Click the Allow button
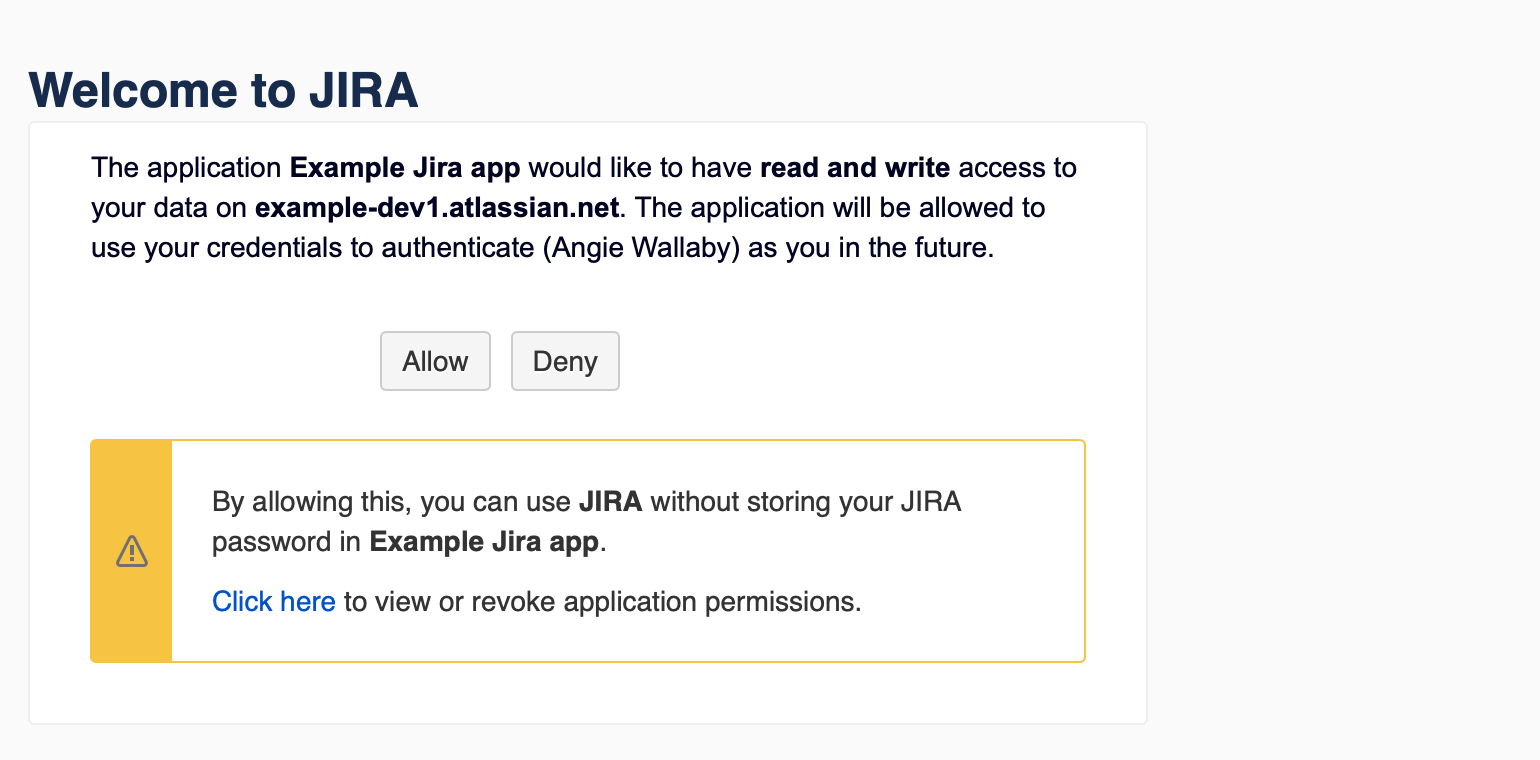This screenshot has width=1540, height=760. pos(435,361)
